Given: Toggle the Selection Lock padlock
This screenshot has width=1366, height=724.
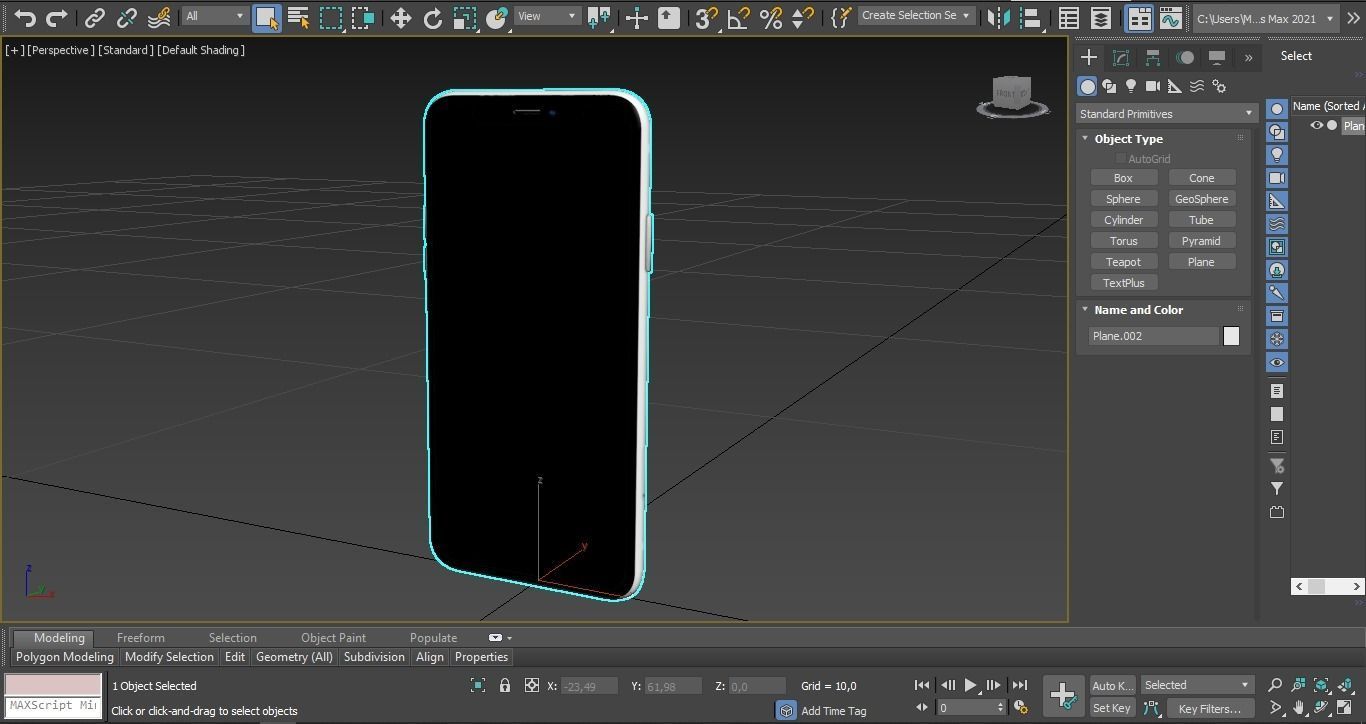Looking at the screenshot, I should pos(505,685).
